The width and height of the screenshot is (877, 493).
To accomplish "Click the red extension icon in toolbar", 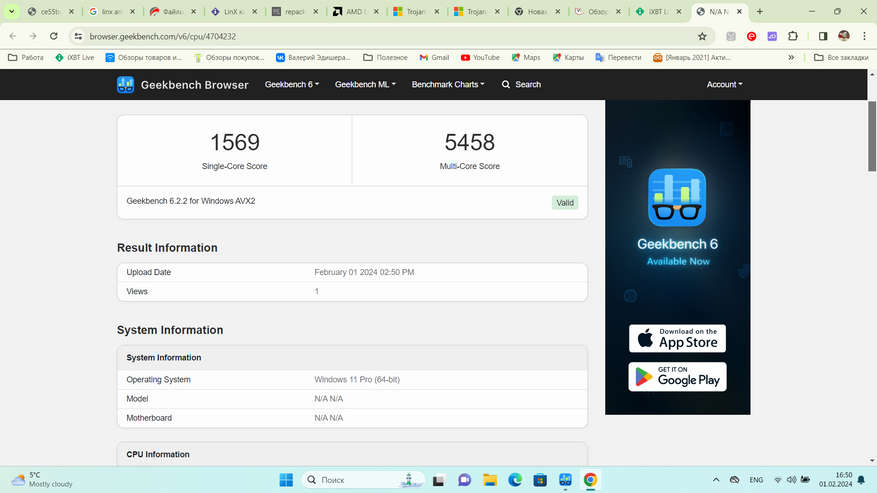I will pyautogui.click(x=752, y=36).
